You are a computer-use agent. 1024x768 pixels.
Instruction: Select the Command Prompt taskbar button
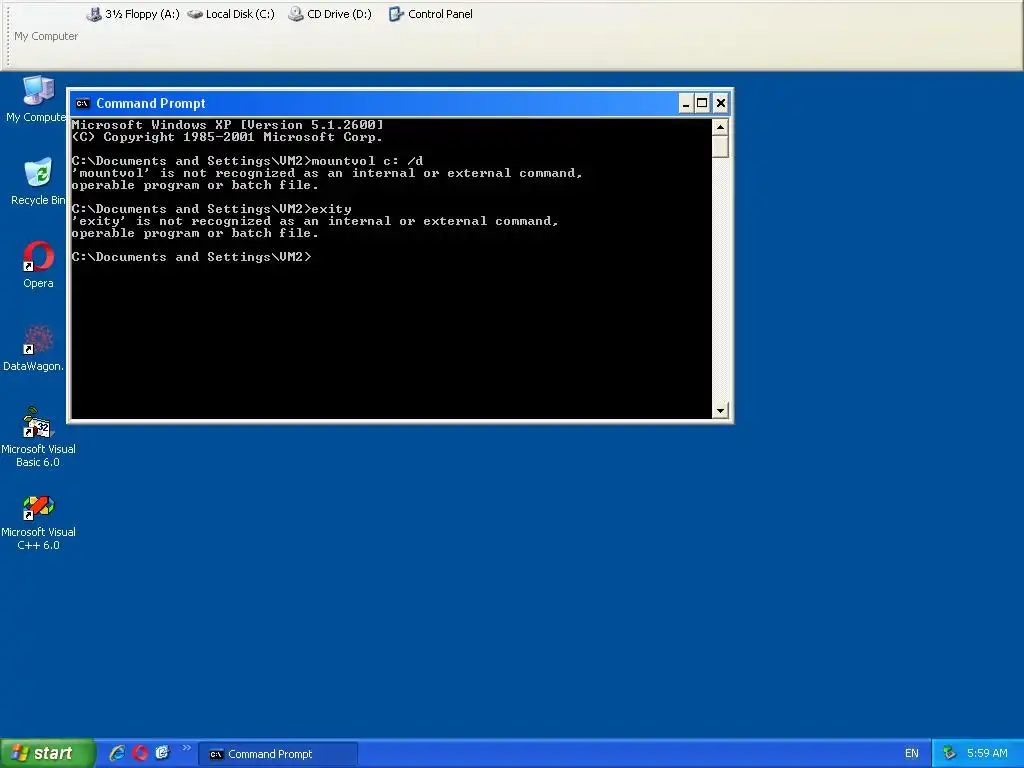tap(278, 754)
